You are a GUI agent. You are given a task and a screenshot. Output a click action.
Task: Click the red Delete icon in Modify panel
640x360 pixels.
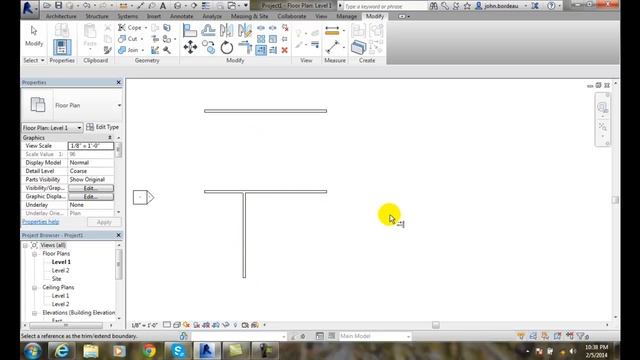(285, 50)
